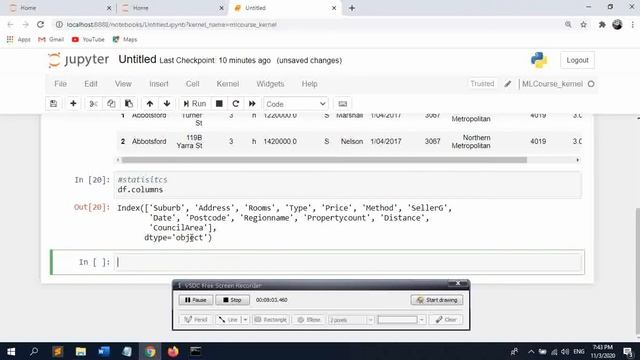
Task: Focus the empty code cell input
Action: click(349, 262)
